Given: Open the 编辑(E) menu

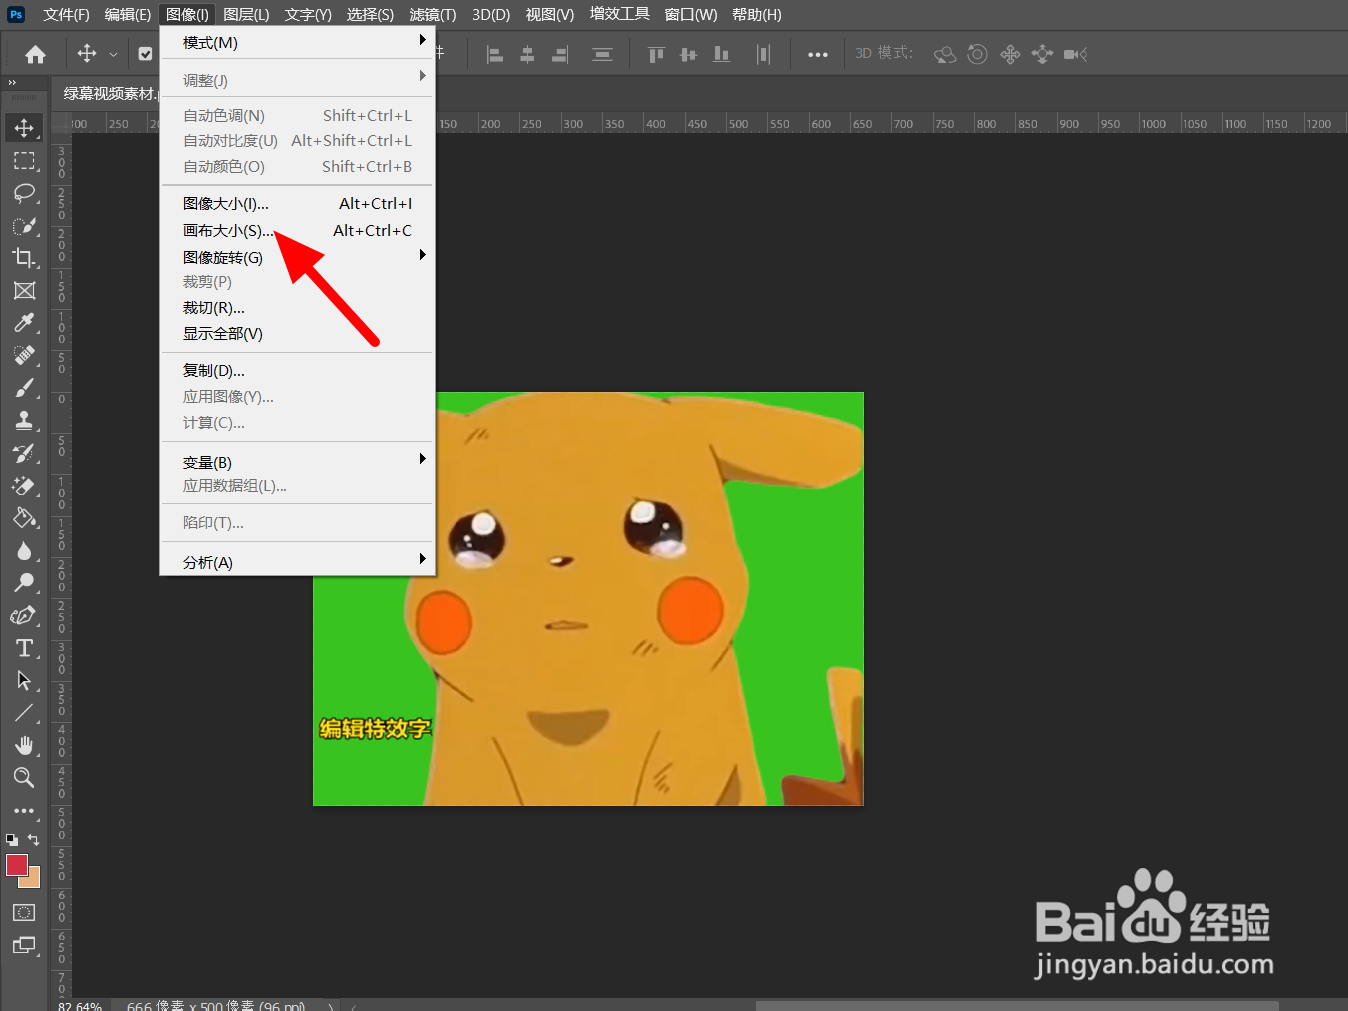Looking at the screenshot, I should pyautogui.click(x=128, y=15).
